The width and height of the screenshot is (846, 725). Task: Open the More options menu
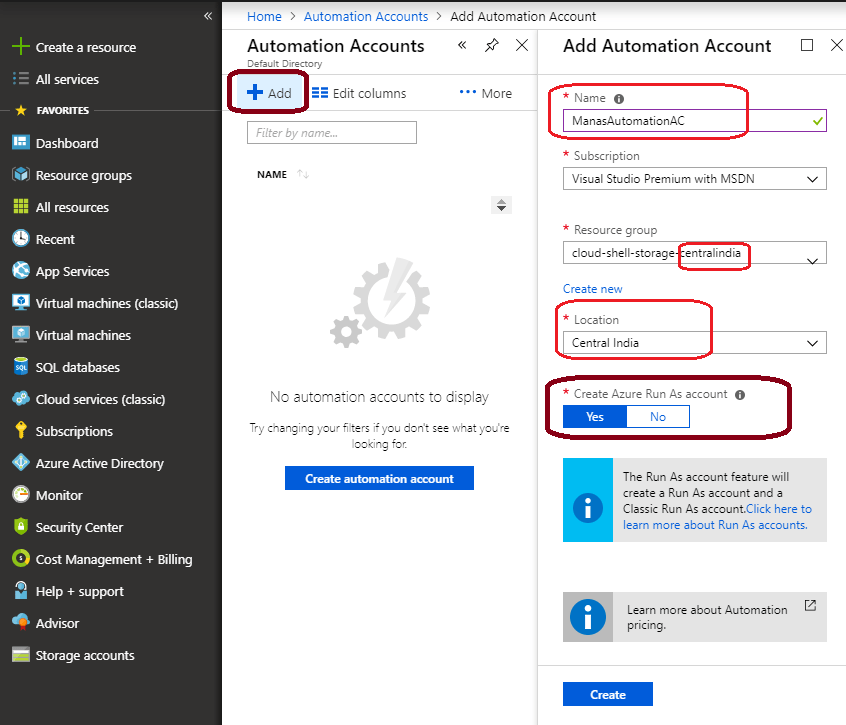[x=486, y=92]
